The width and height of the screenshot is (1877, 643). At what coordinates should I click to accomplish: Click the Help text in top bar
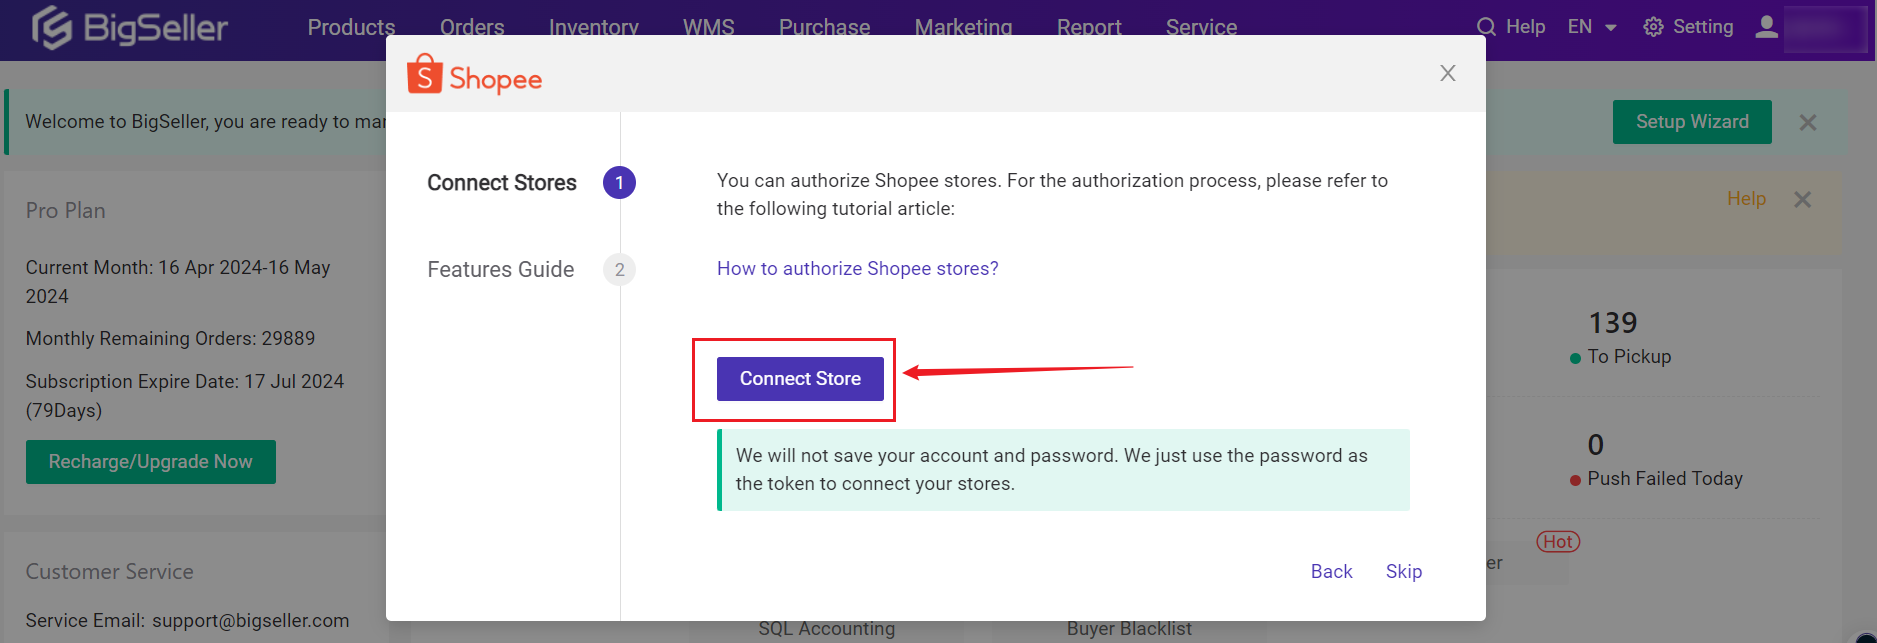coord(1525,27)
